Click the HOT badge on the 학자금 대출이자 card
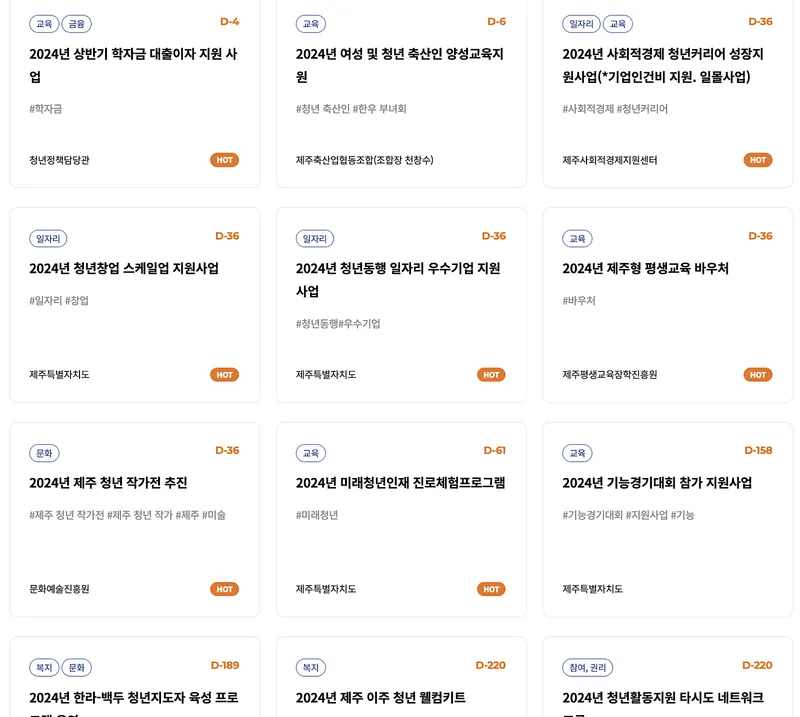This screenshot has height=717, width=800. [224, 160]
